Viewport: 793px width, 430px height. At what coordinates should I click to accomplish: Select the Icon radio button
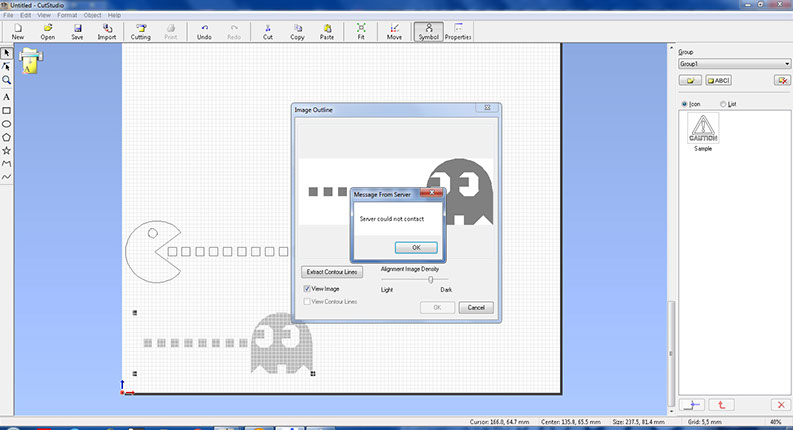point(684,104)
